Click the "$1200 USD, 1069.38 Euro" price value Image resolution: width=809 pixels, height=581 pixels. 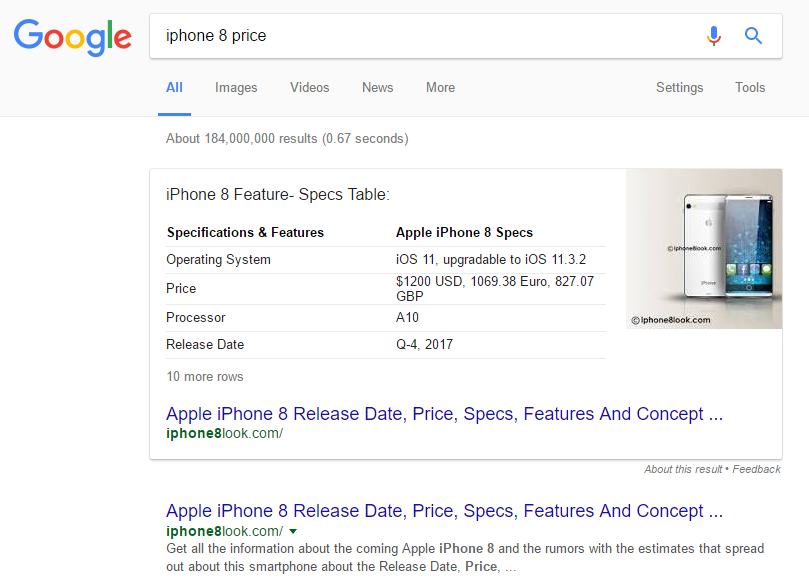point(495,288)
